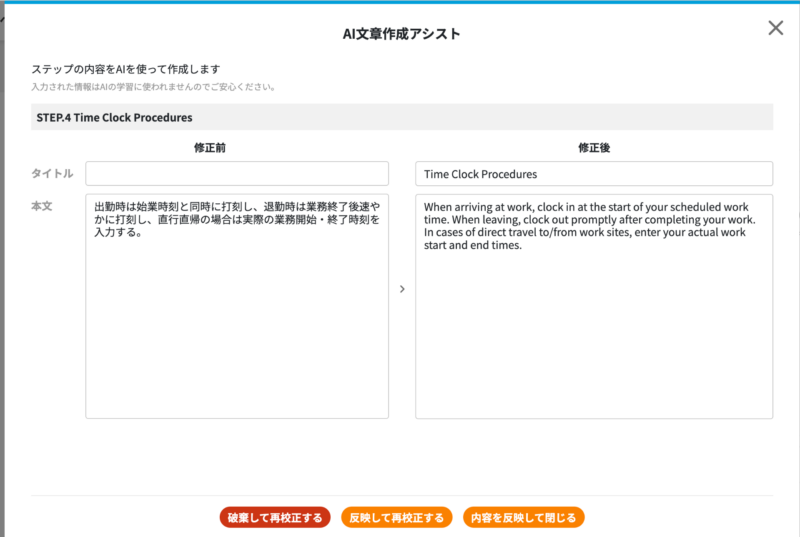The width and height of the screenshot is (800, 537).
Task: Click the タイトル label
Action: click(x=52, y=173)
